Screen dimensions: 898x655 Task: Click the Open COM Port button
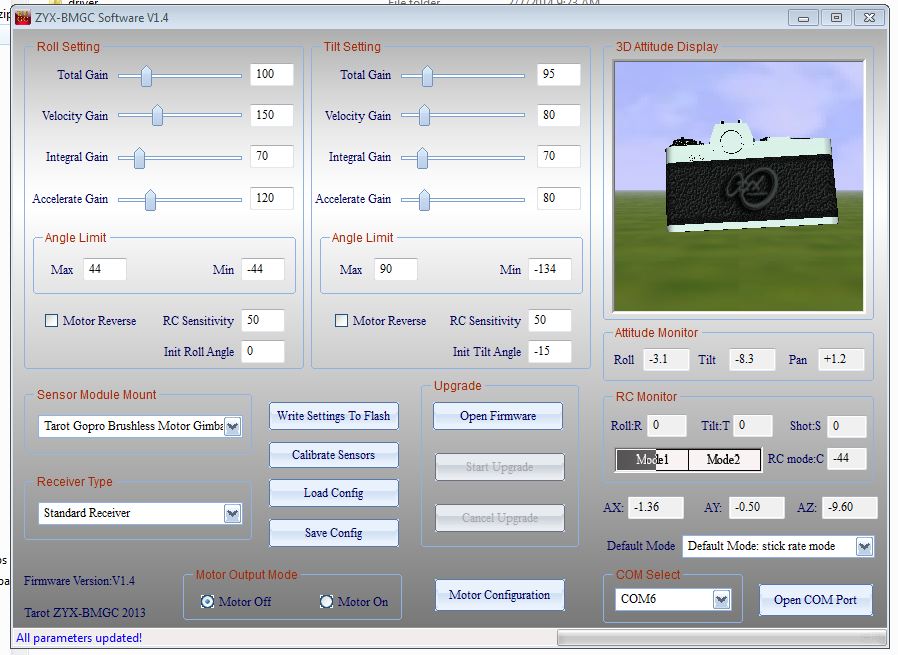coord(816,599)
